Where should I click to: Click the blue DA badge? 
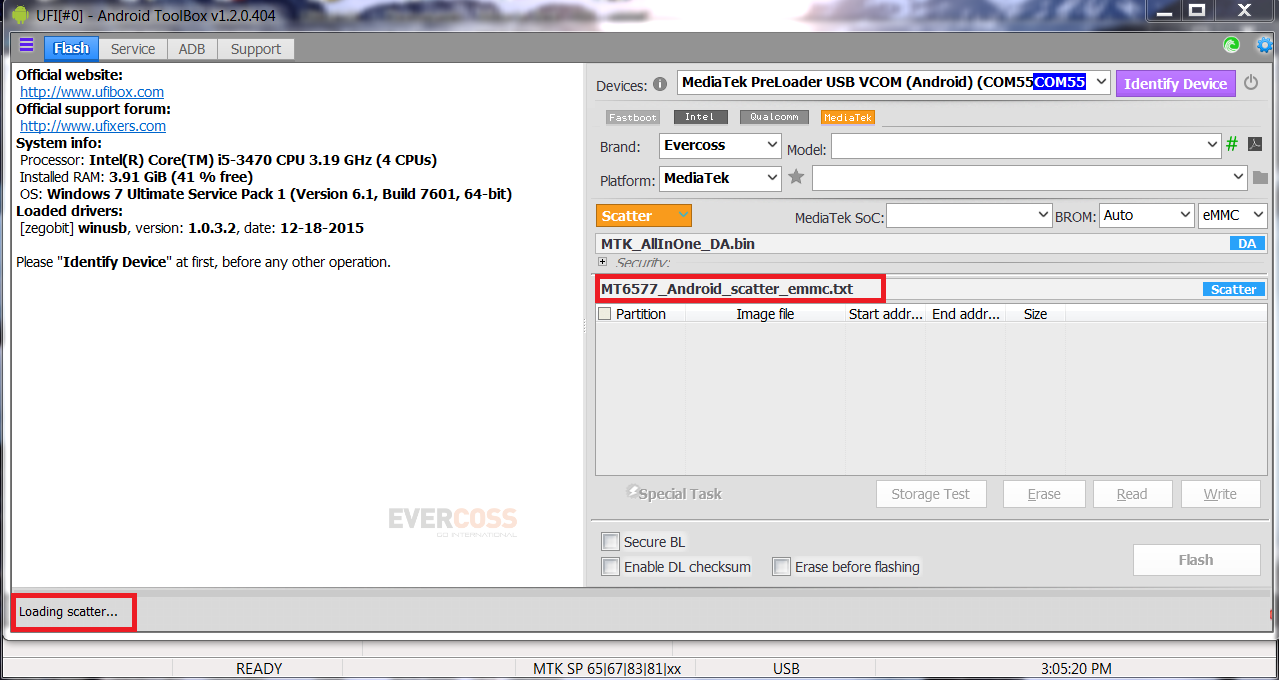[1247, 243]
